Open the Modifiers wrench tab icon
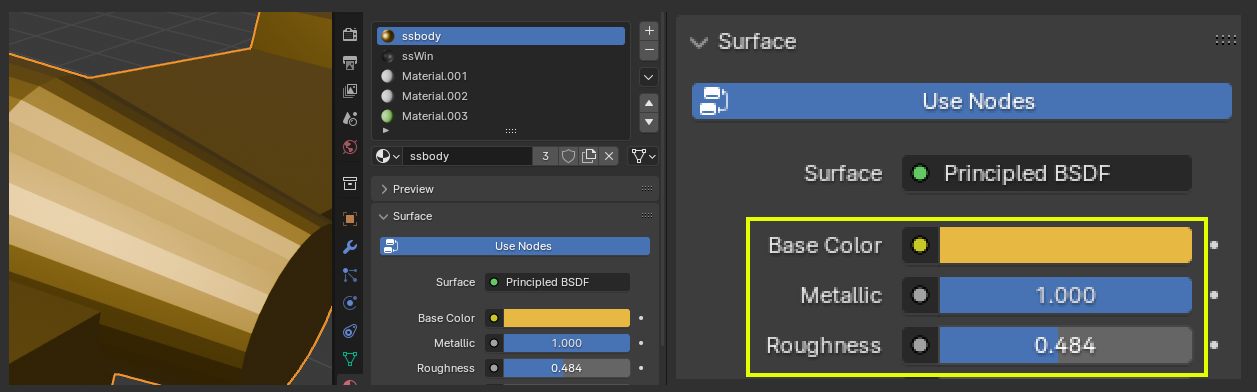The width and height of the screenshot is (1257, 392). (x=350, y=247)
